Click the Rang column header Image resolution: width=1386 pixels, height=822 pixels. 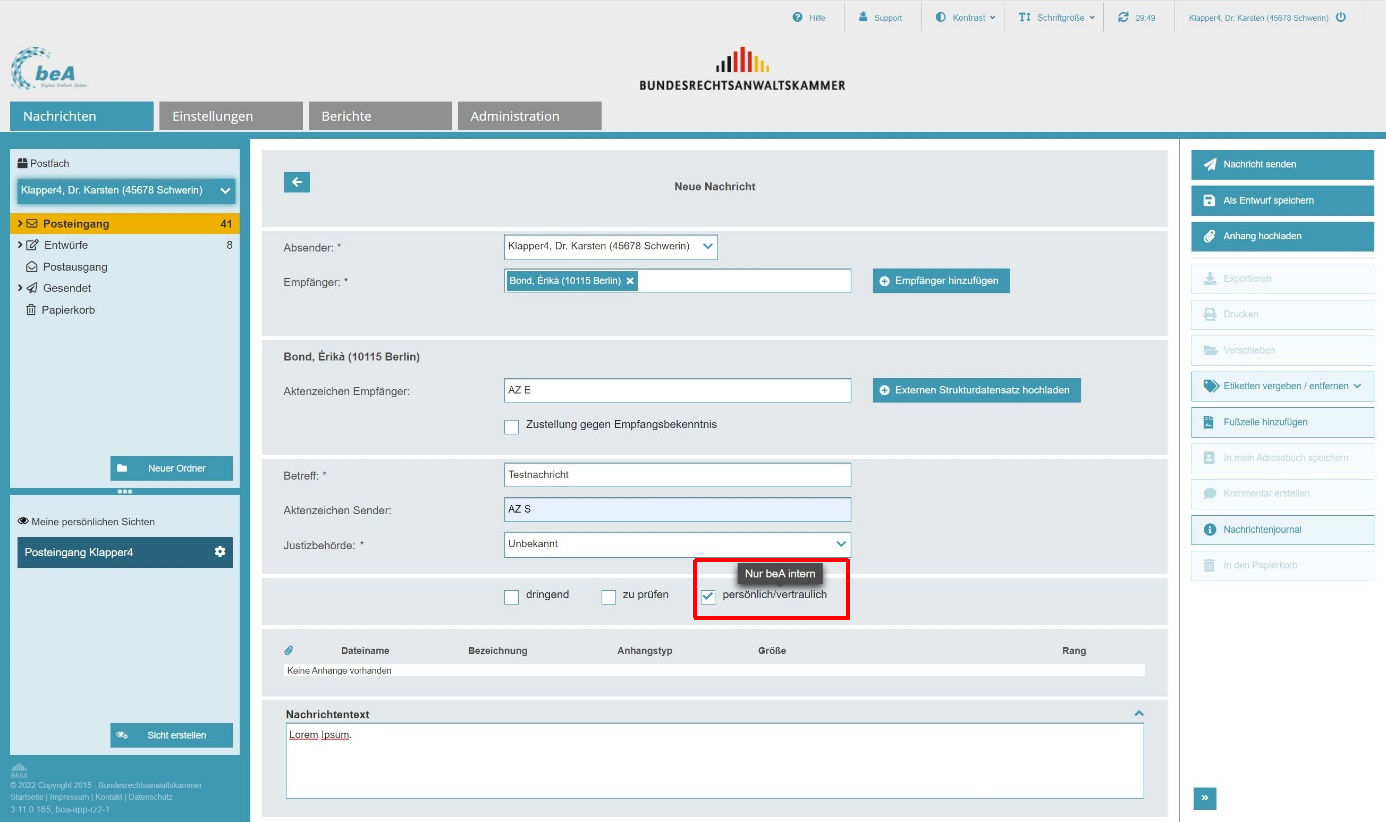tap(1074, 651)
